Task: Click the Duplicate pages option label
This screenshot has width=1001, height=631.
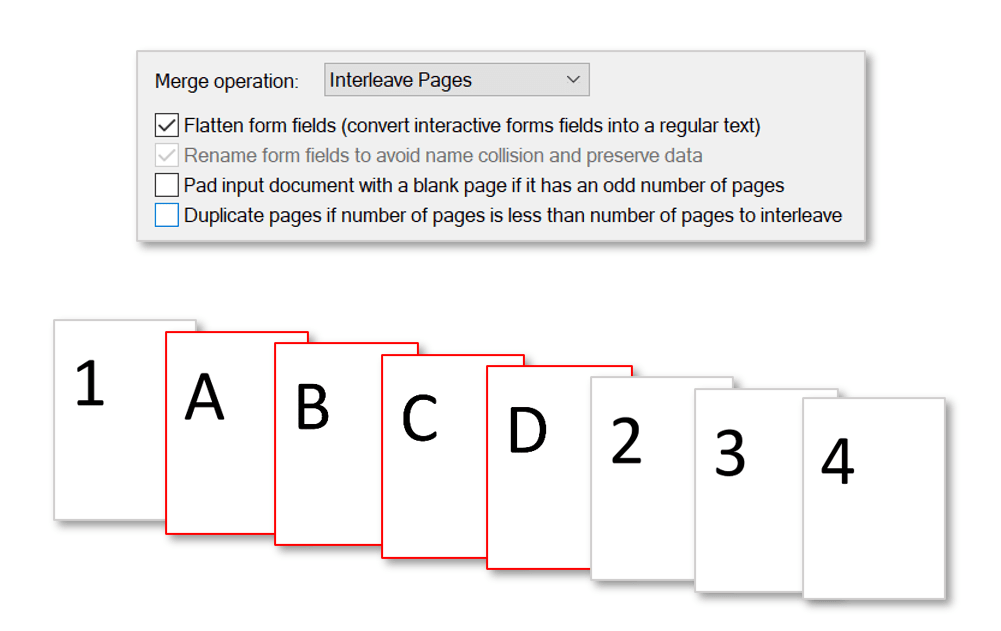Action: coord(513,215)
